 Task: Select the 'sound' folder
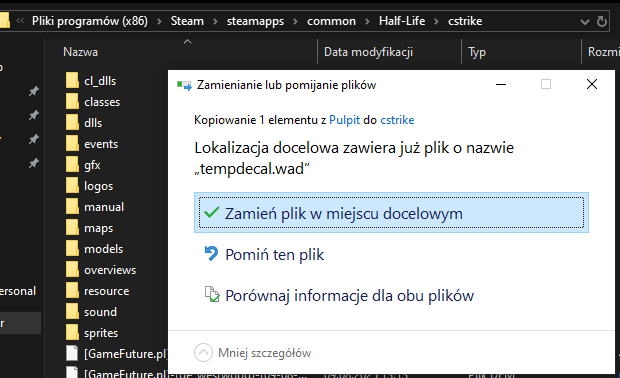click(100, 312)
